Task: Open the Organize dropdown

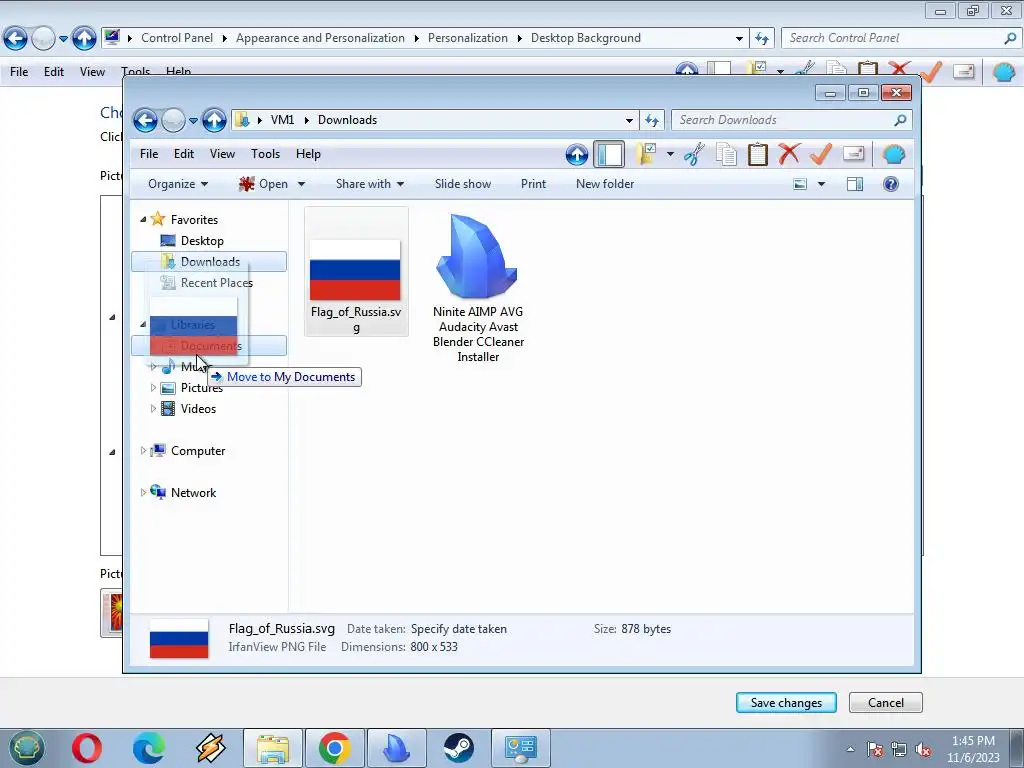Action: coord(178,184)
